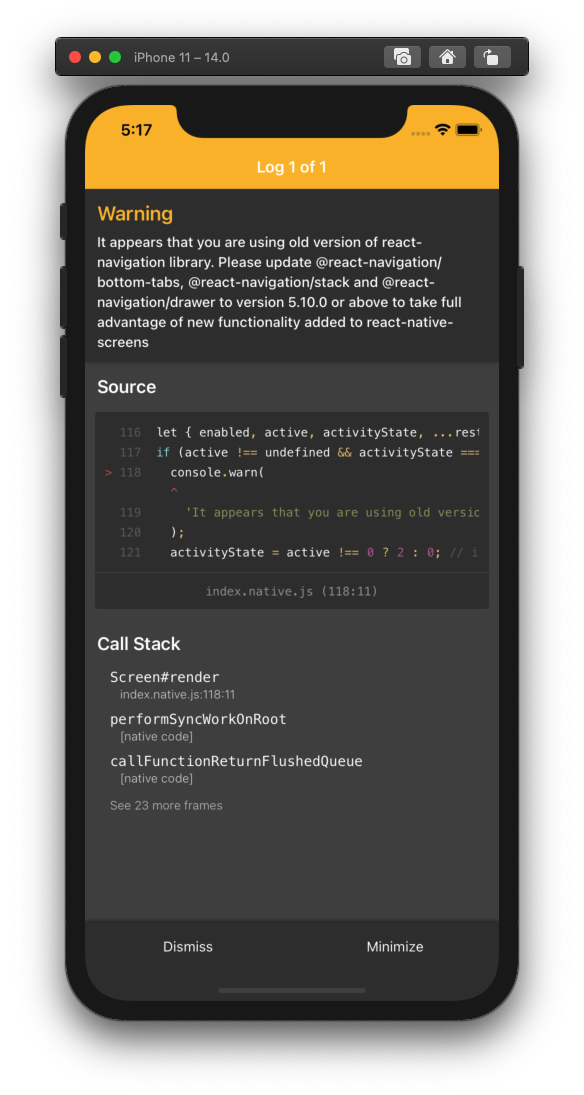
Task: Close the iPhone 11 simulator window
Action: 75,57
